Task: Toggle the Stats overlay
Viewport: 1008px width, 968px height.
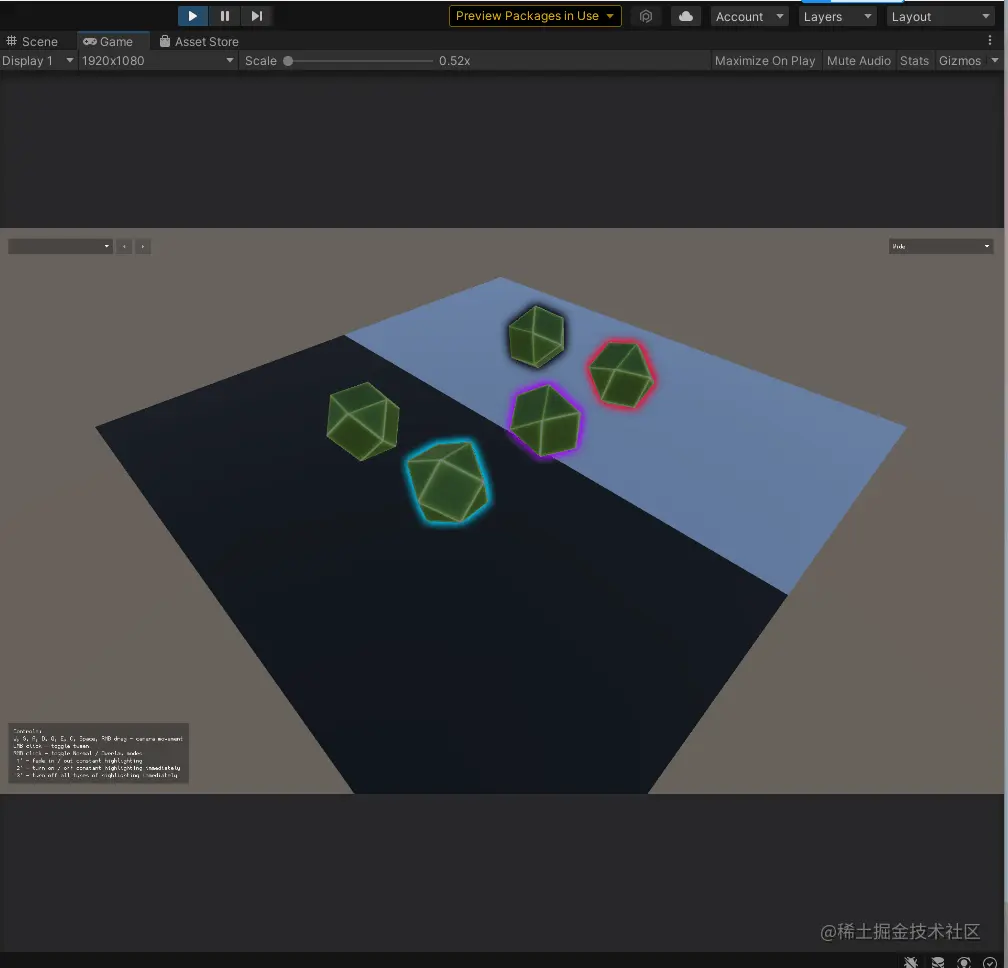Action: click(x=914, y=60)
